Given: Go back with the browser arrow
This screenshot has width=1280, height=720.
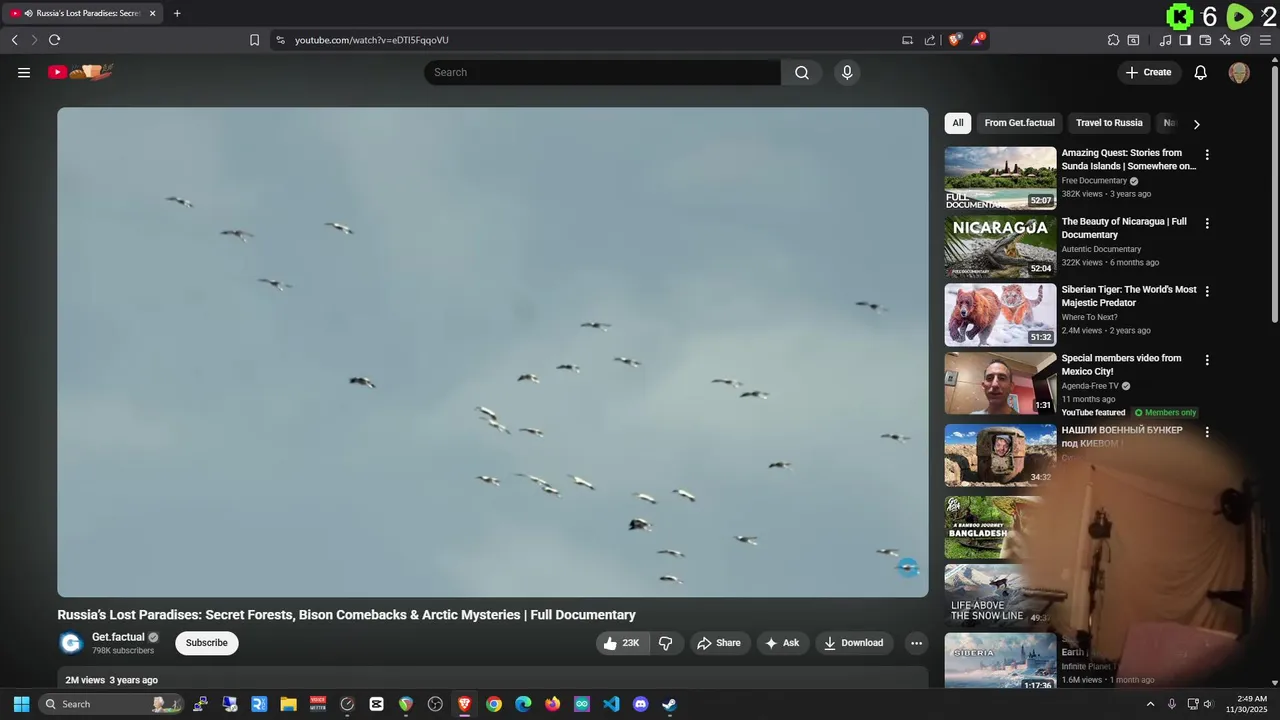Looking at the screenshot, I should click(x=14, y=40).
